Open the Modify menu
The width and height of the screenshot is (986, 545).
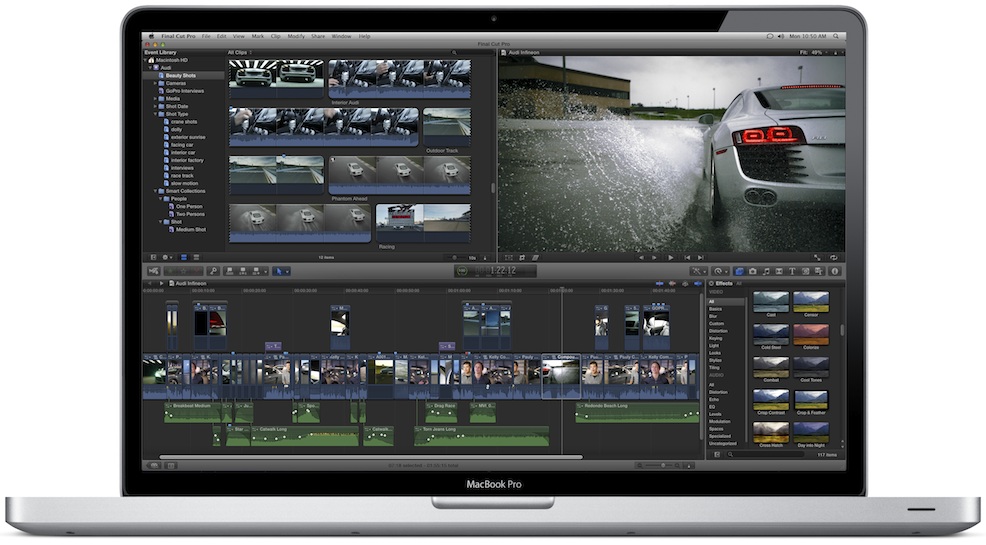pyautogui.click(x=296, y=36)
